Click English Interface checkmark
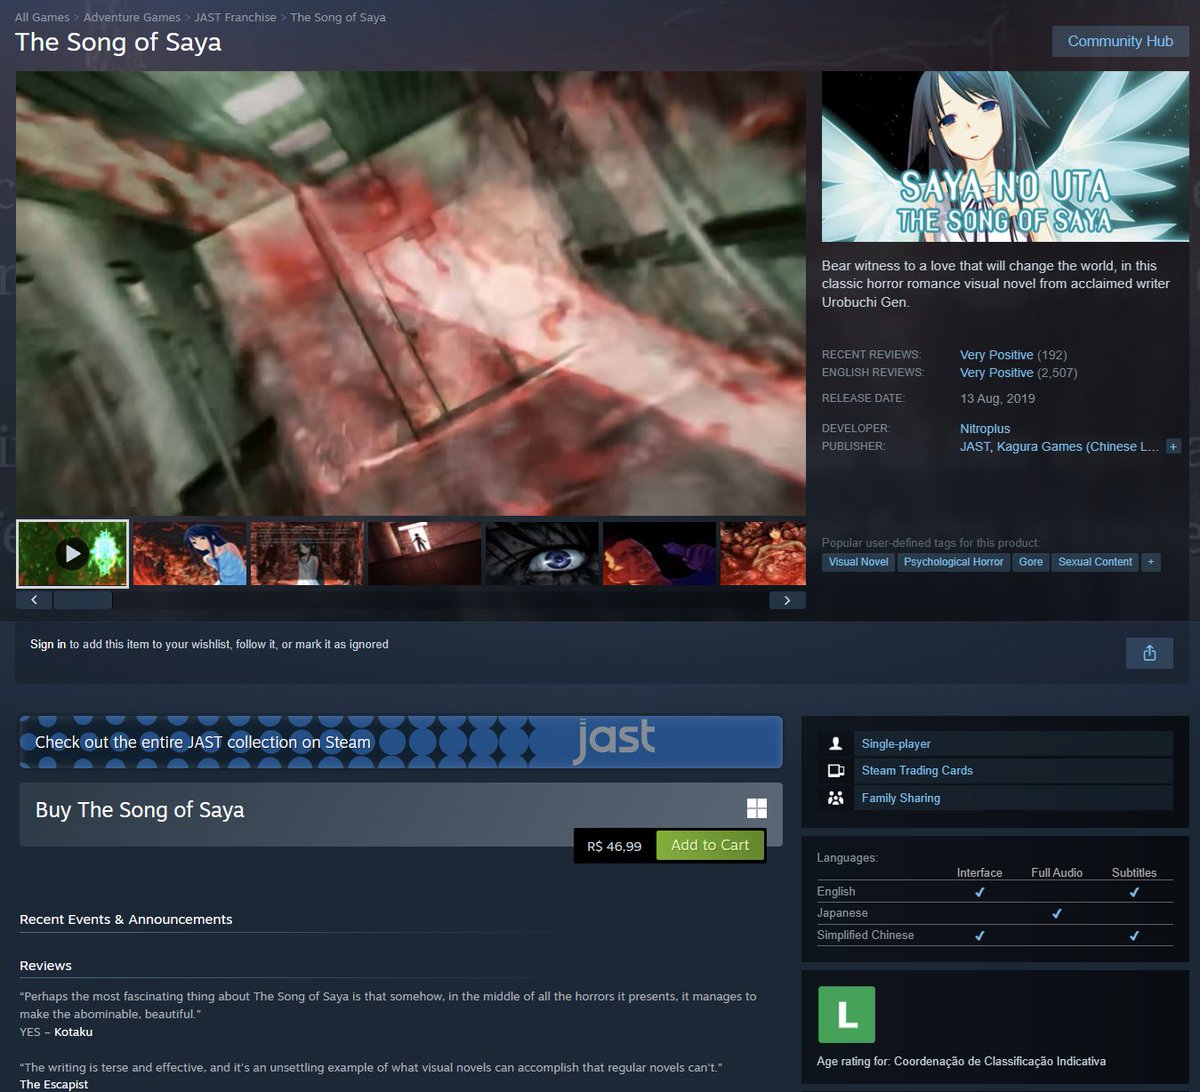1200x1092 pixels. pos(979,892)
